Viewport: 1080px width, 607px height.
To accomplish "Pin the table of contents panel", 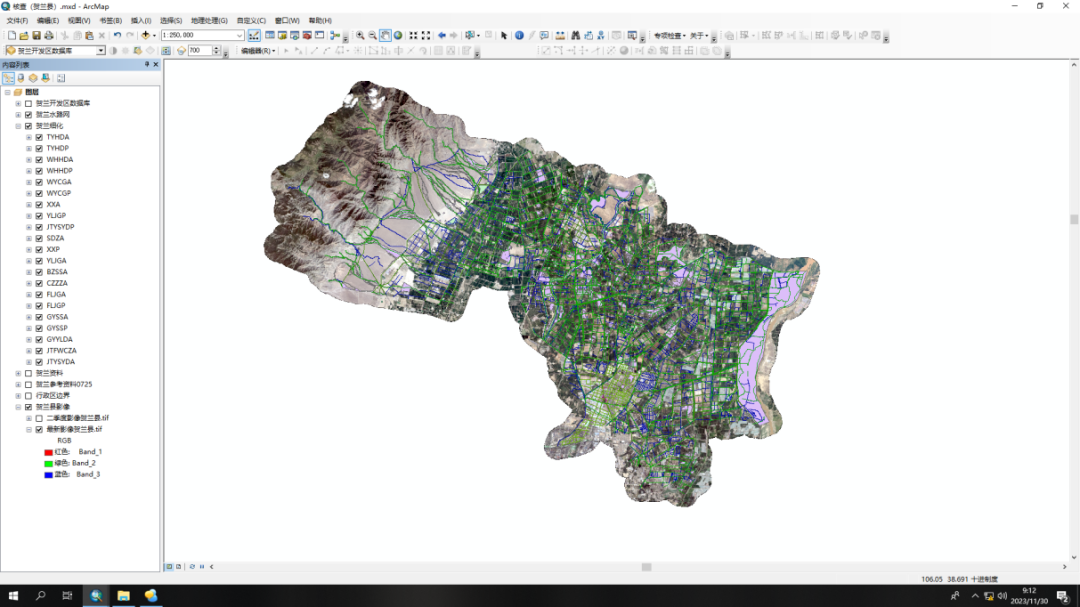I will click(x=147, y=64).
